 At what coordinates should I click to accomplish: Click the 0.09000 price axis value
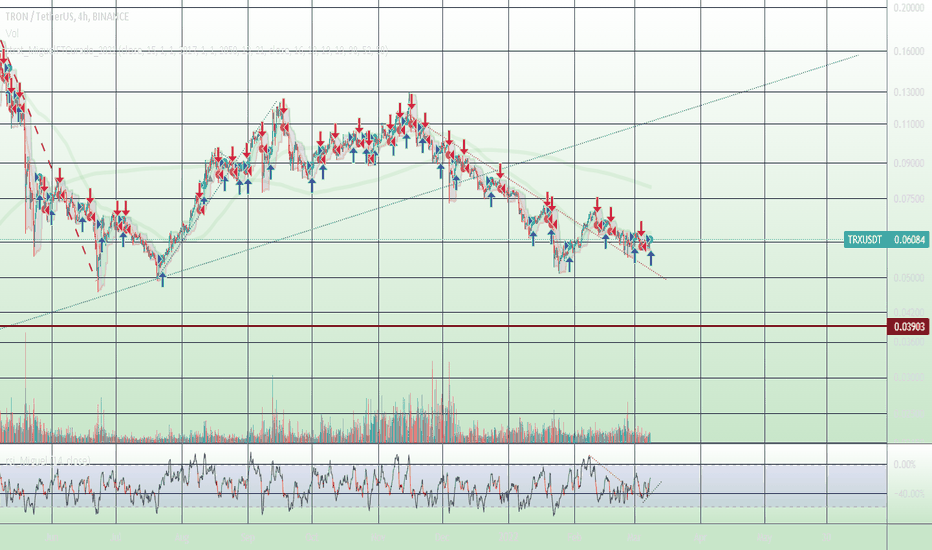pos(909,163)
